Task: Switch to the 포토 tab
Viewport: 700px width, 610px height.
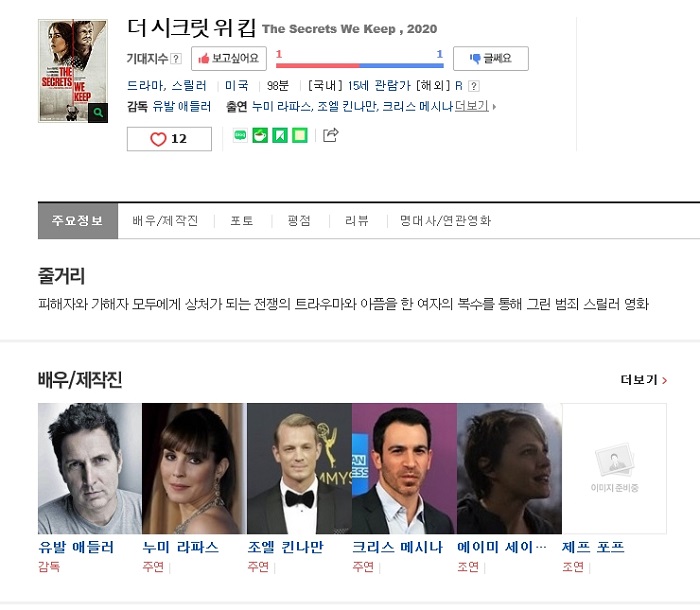Action: click(242, 221)
